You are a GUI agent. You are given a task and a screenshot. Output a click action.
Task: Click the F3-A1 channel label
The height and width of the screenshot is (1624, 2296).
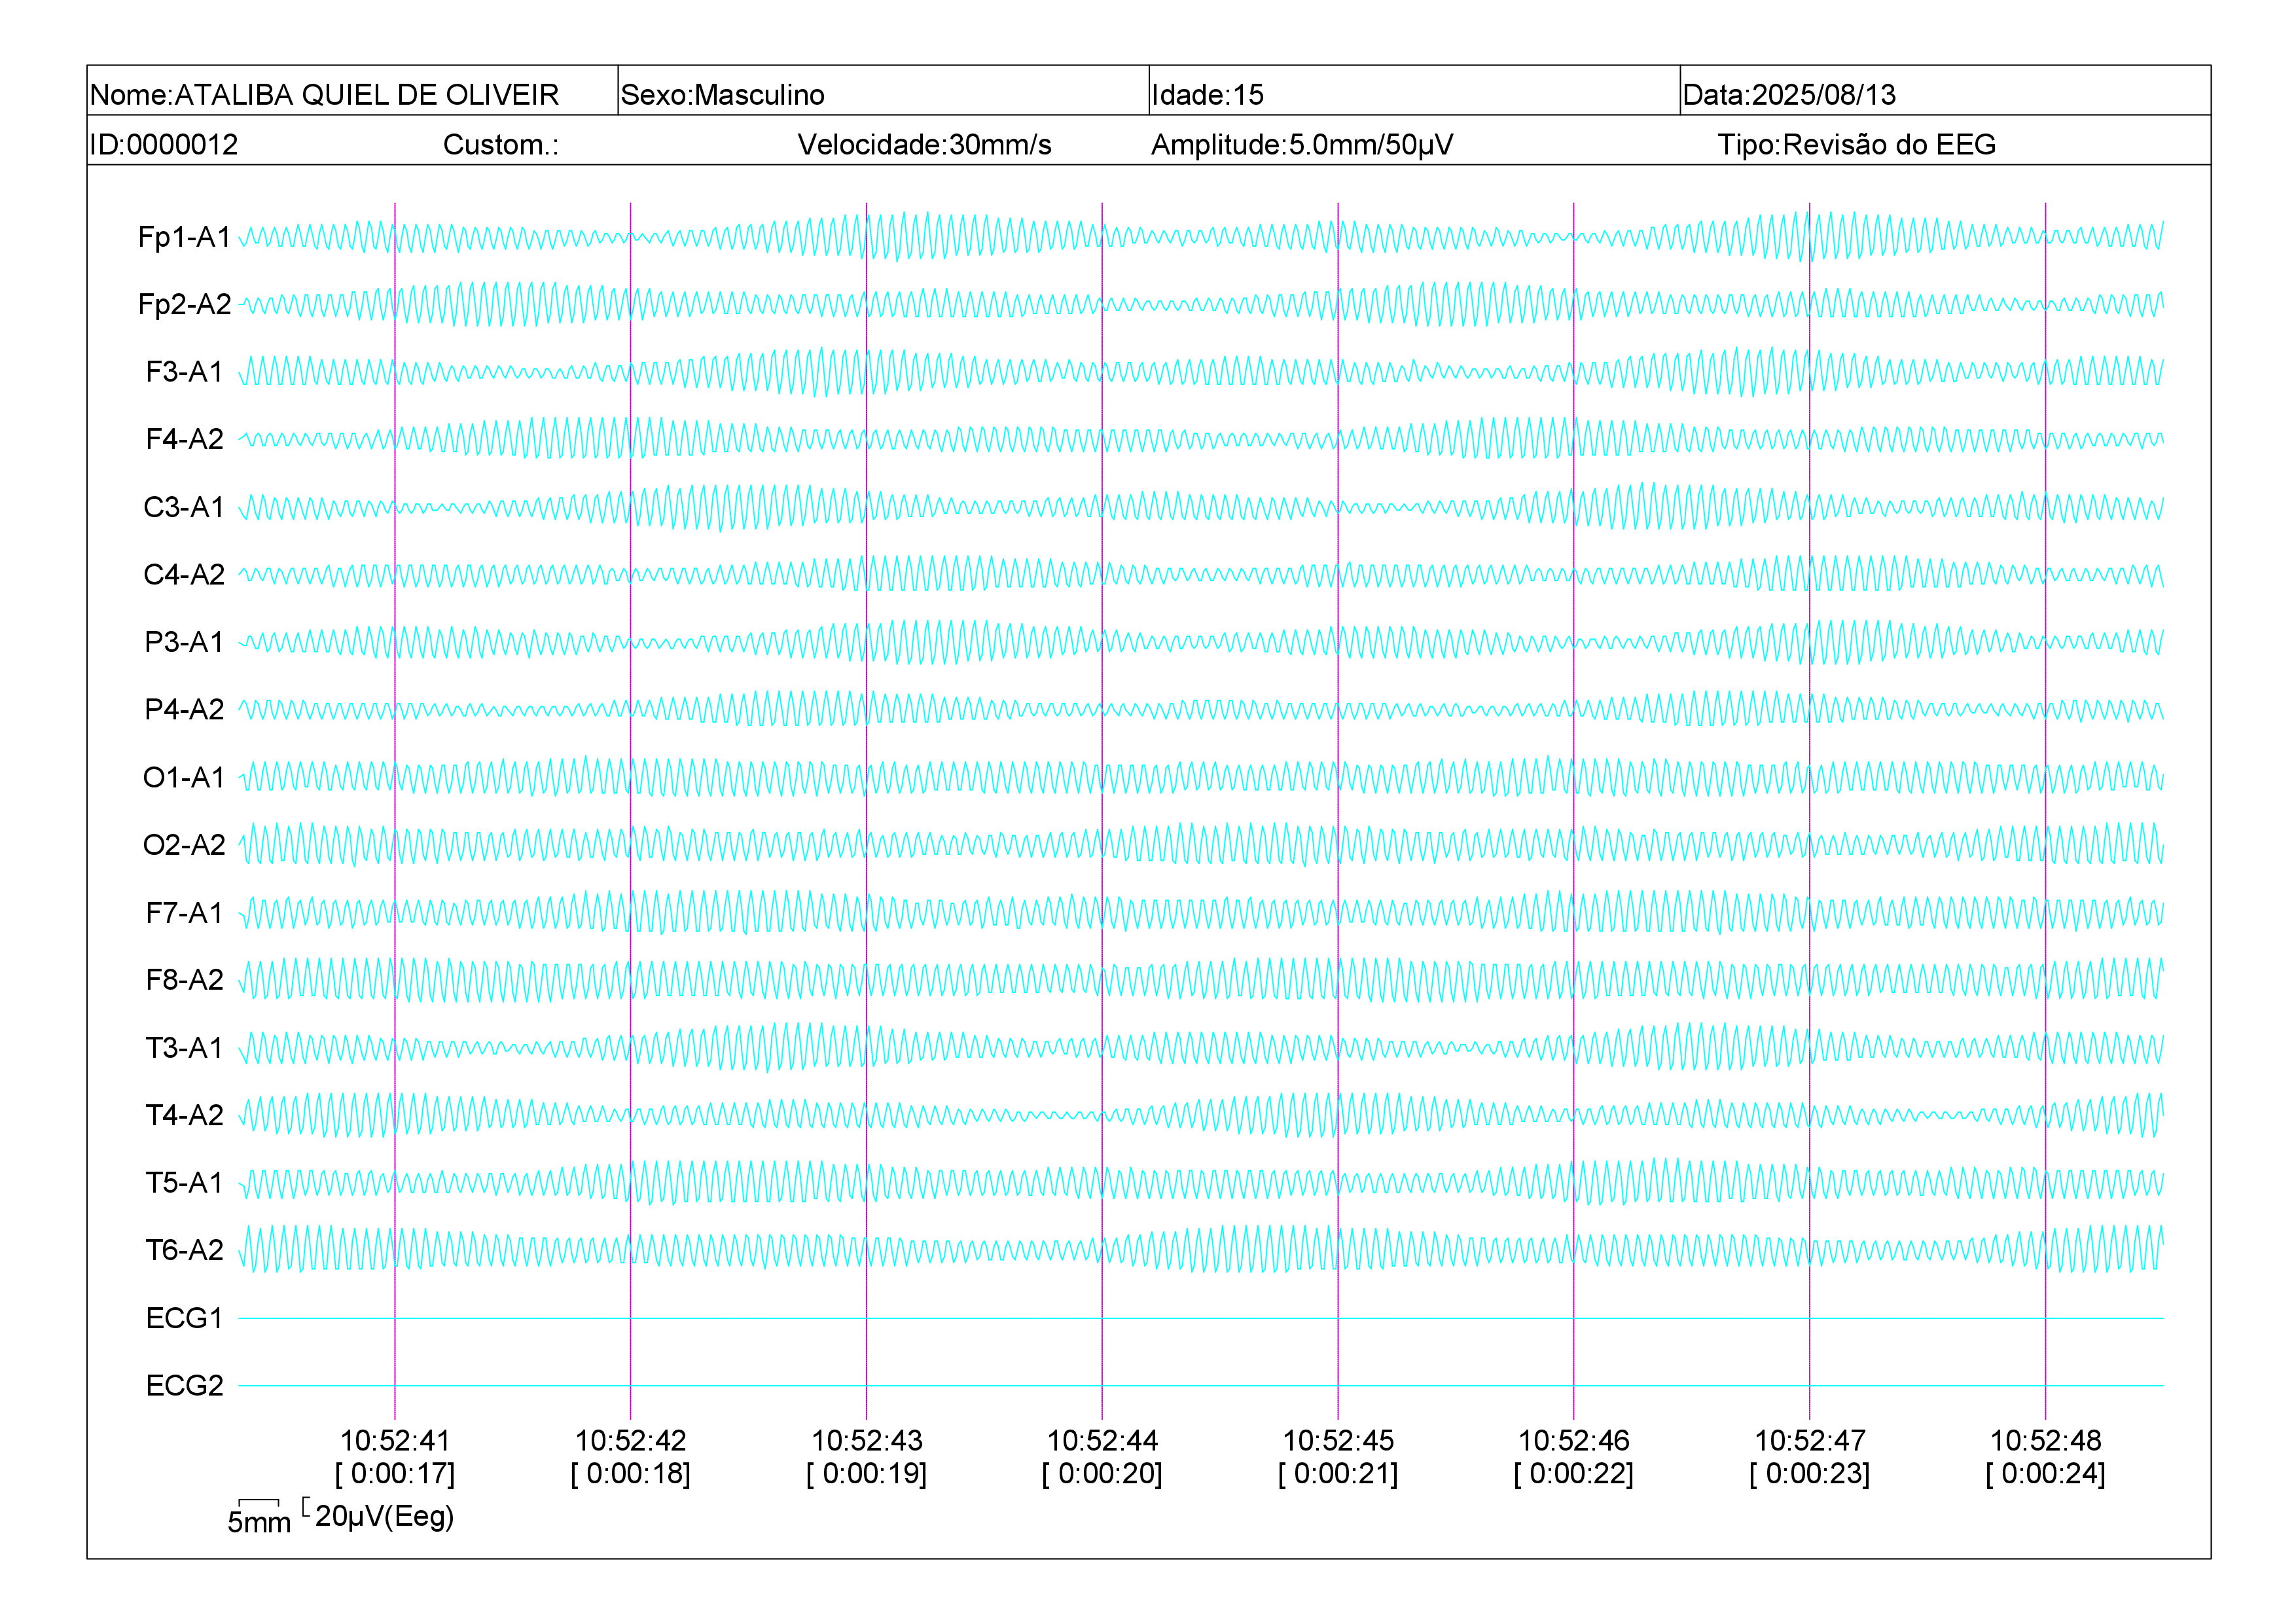pos(185,372)
